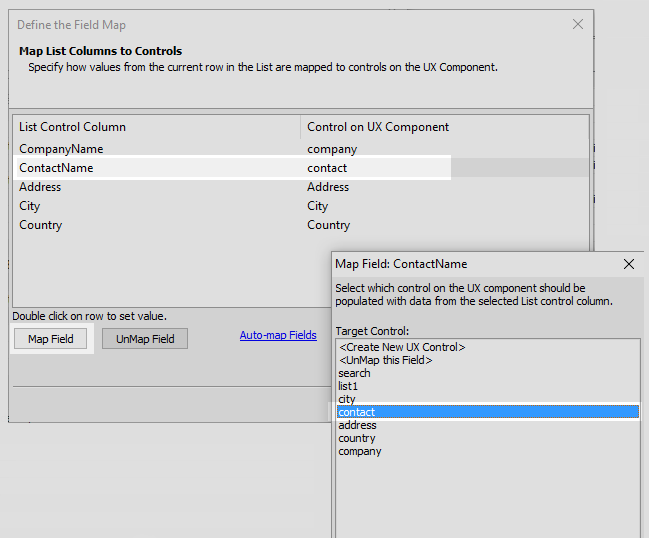Screen dimensions: 649x538
Task: Select the City row in the field map
Action: [x=301, y=206]
